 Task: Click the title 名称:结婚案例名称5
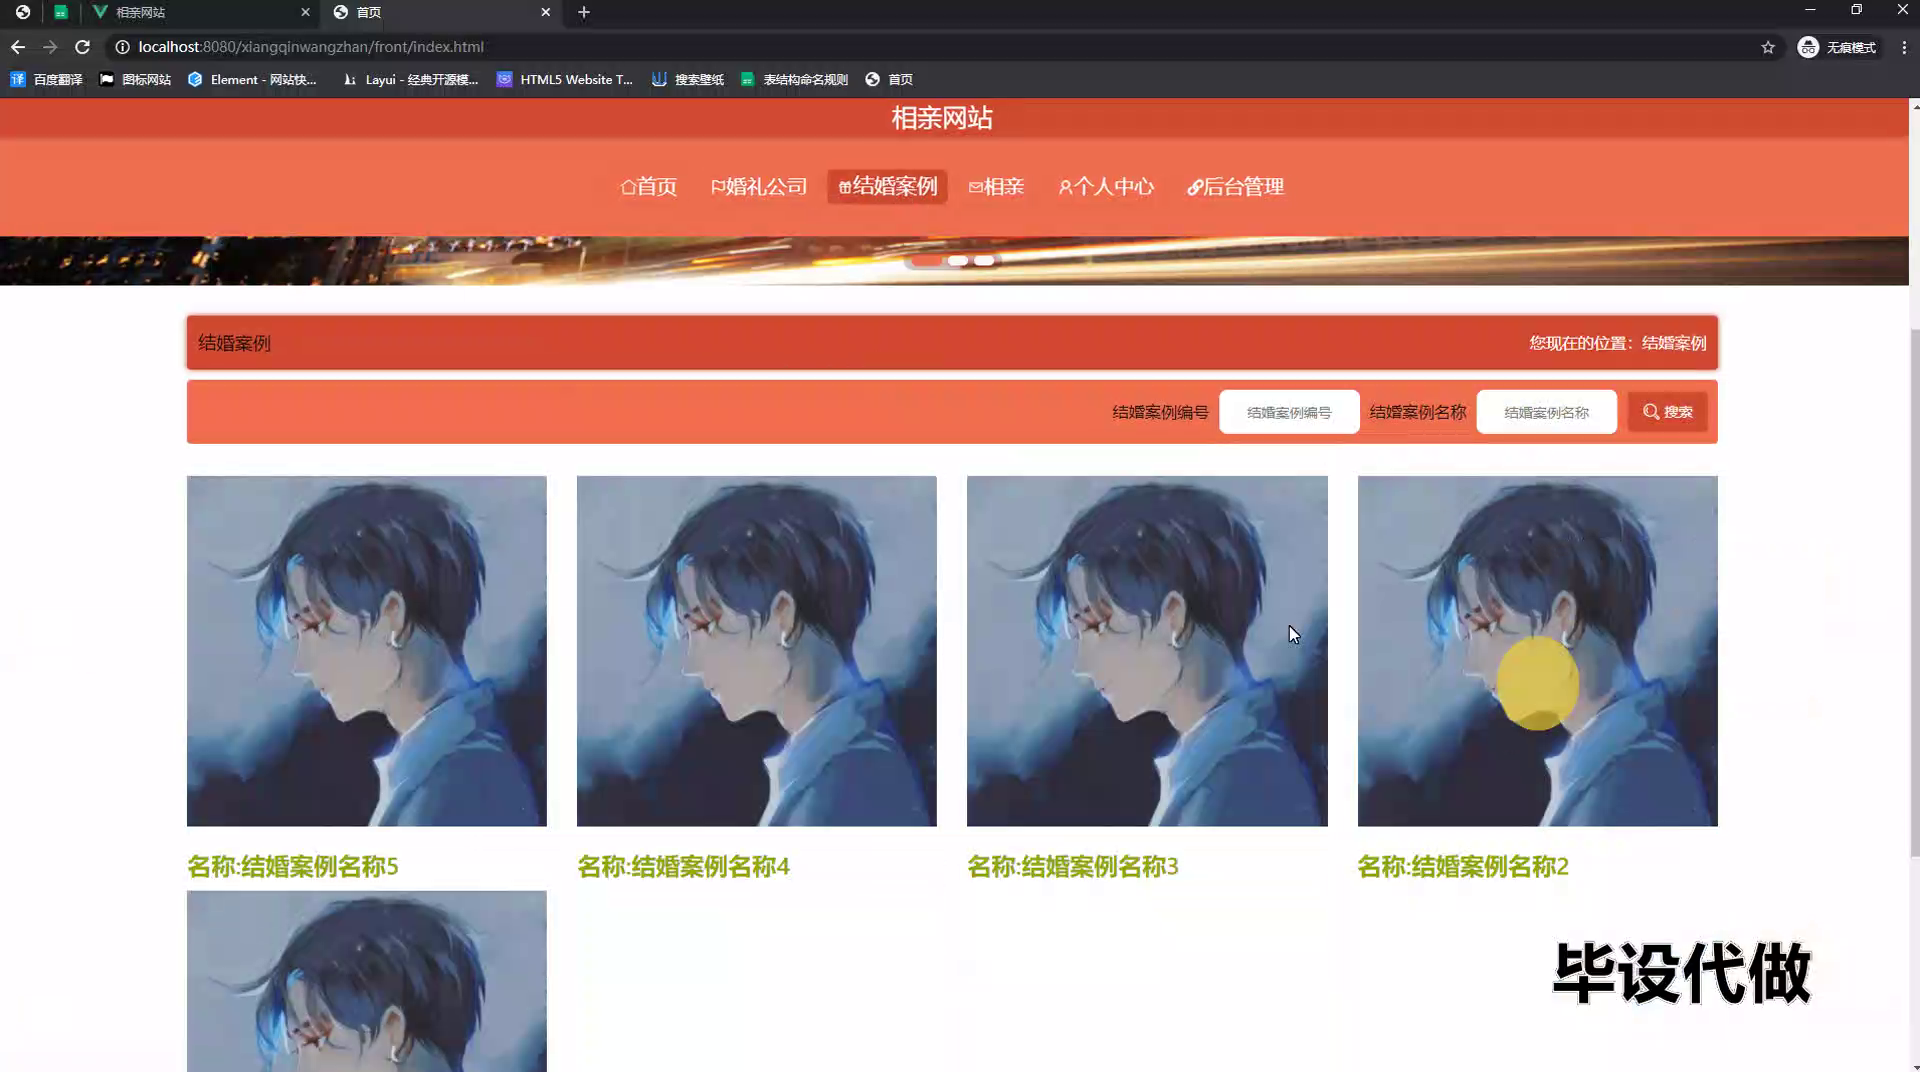click(293, 866)
